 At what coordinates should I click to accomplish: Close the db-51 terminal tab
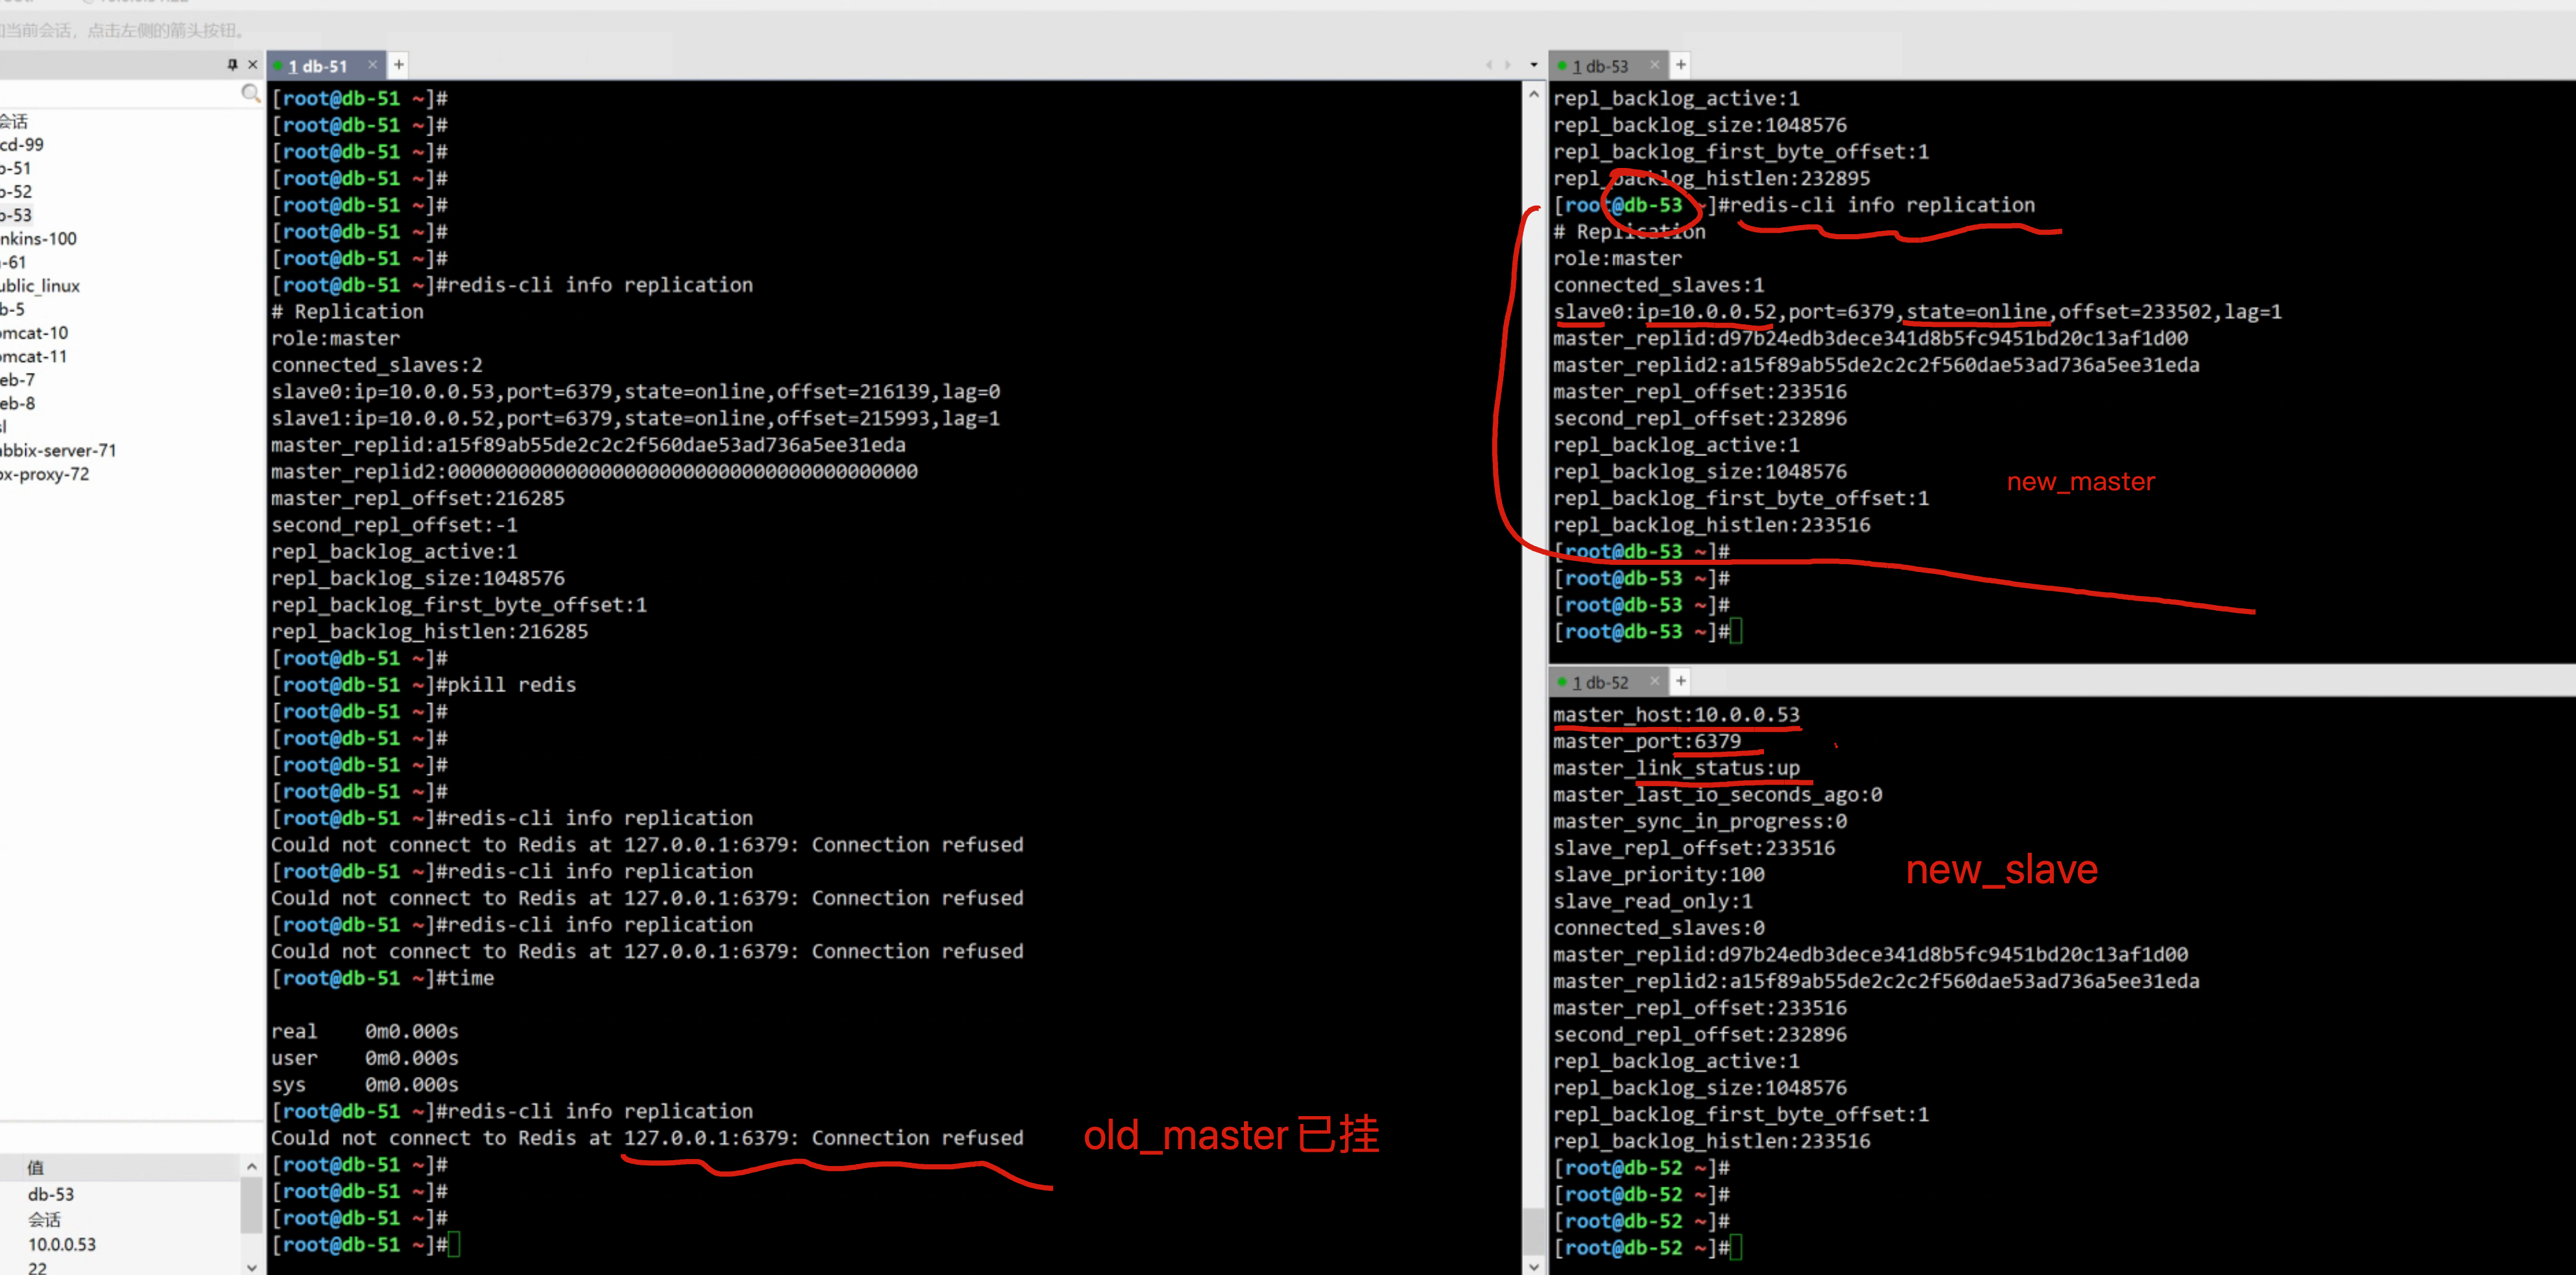(x=373, y=65)
